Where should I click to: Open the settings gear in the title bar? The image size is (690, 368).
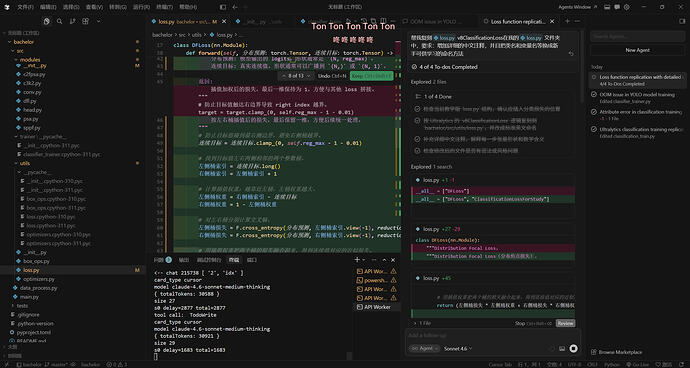(x=627, y=7)
